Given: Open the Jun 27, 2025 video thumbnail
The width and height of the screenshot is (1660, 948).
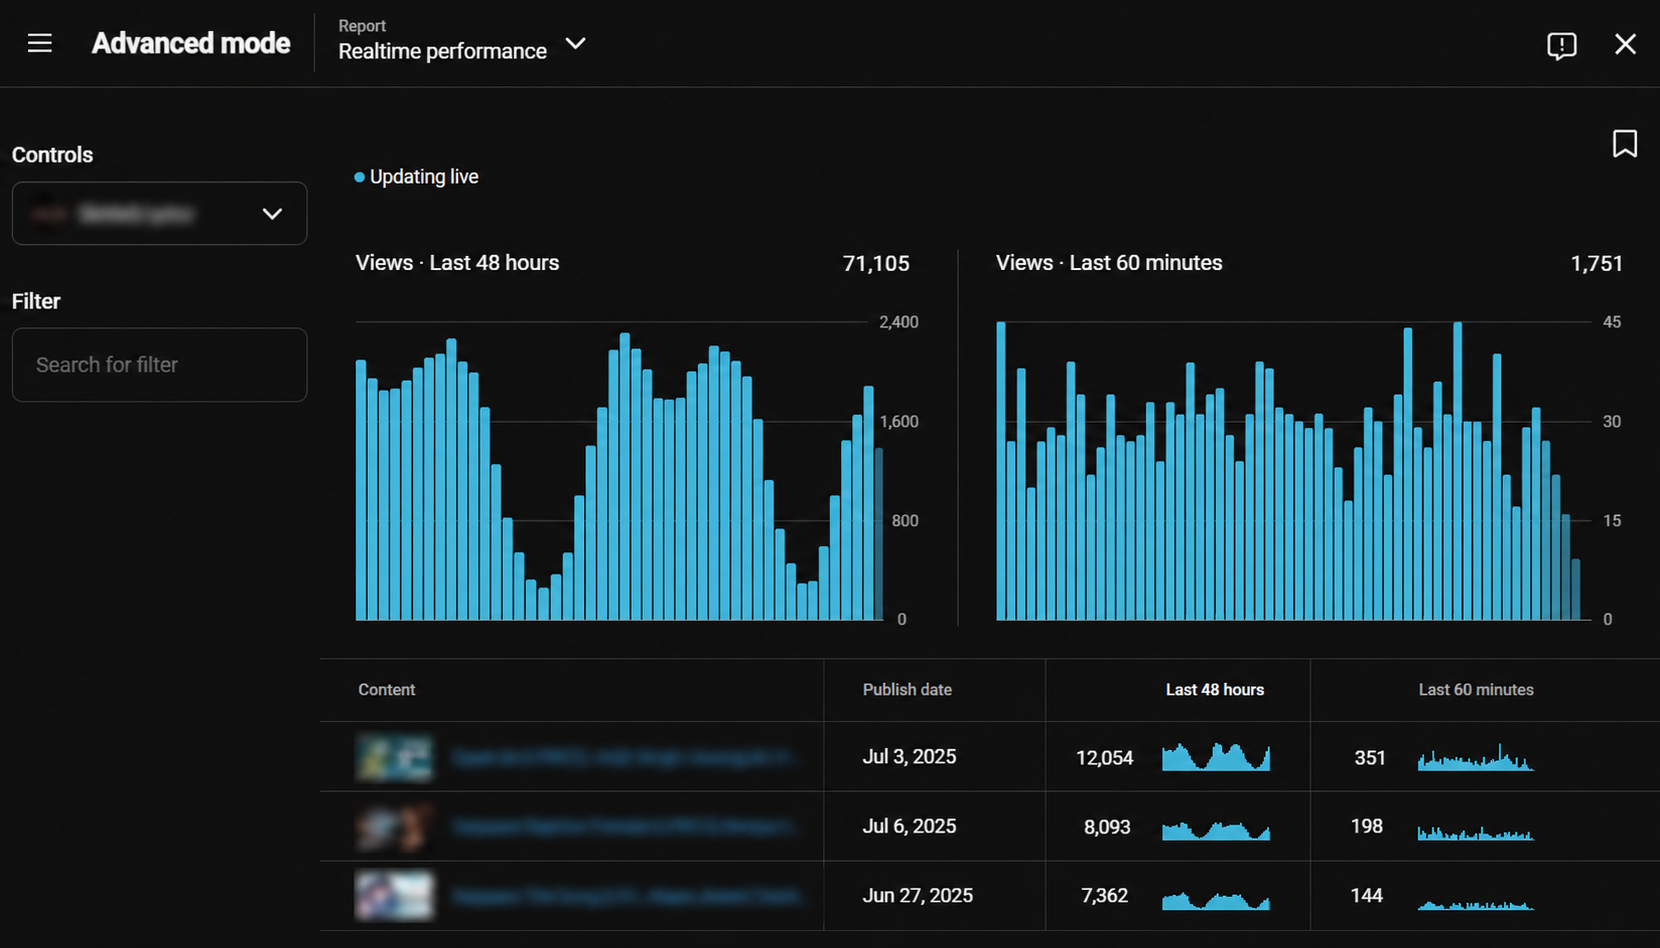Looking at the screenshot, I should tap(394, 896).
